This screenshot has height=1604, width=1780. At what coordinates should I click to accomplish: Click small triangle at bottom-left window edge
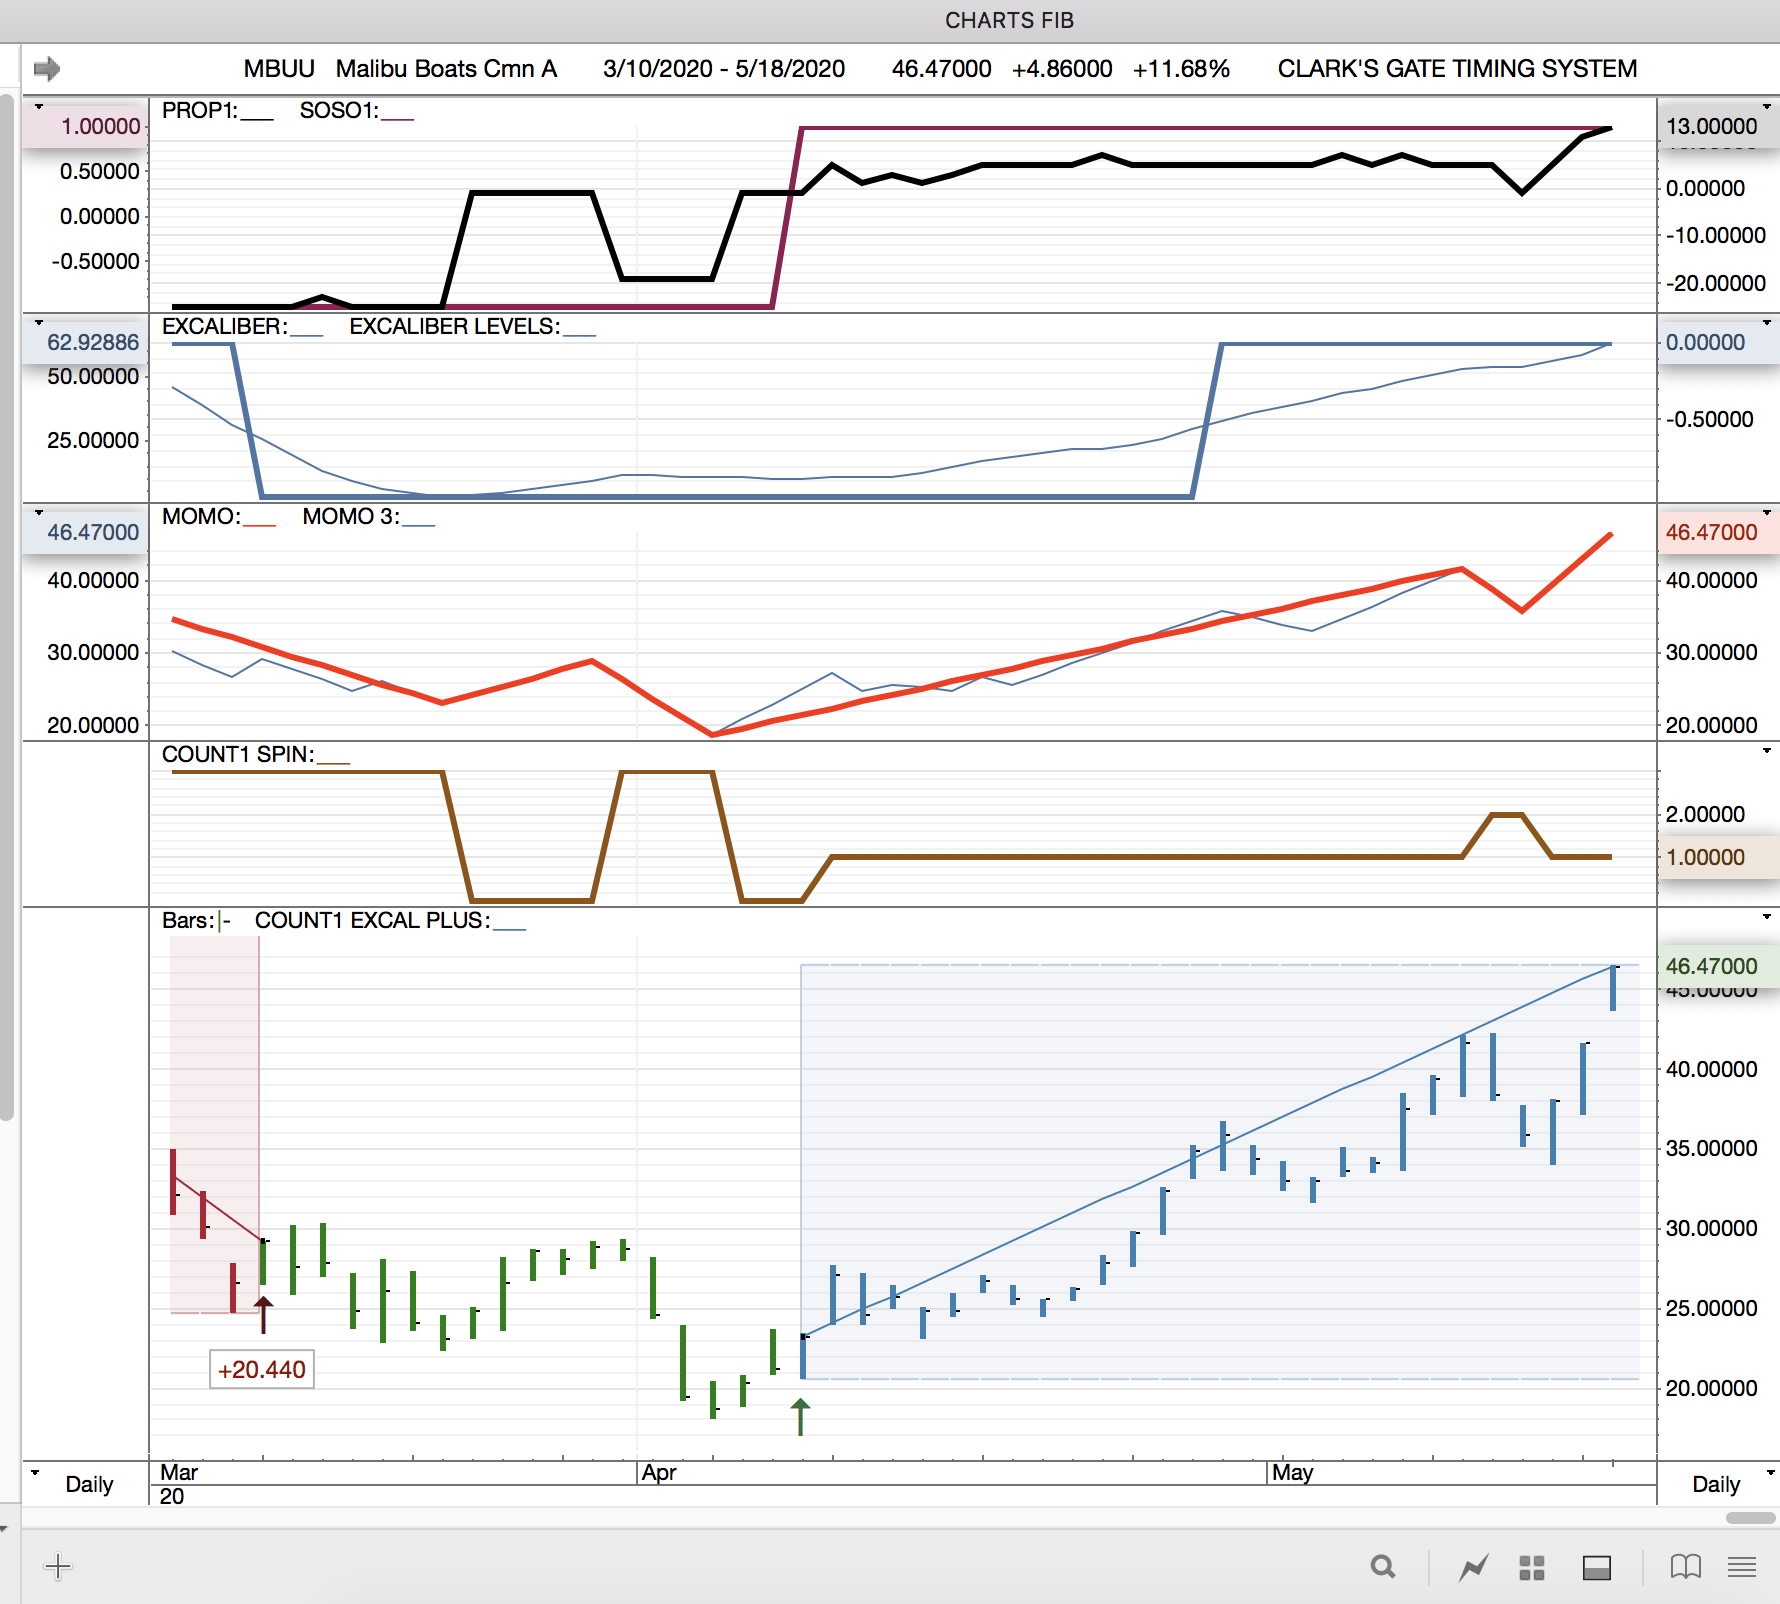pos(4,1529)
